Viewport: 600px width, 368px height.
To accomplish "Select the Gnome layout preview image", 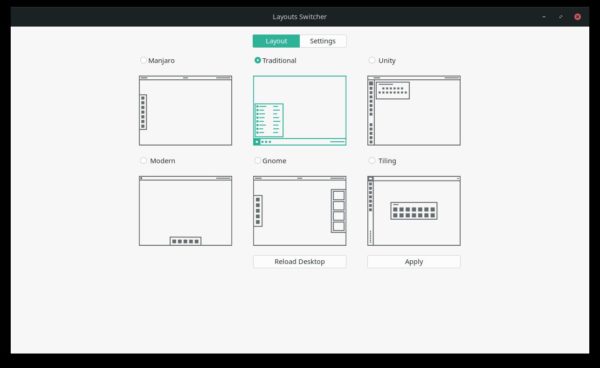I will coord(300,211).
